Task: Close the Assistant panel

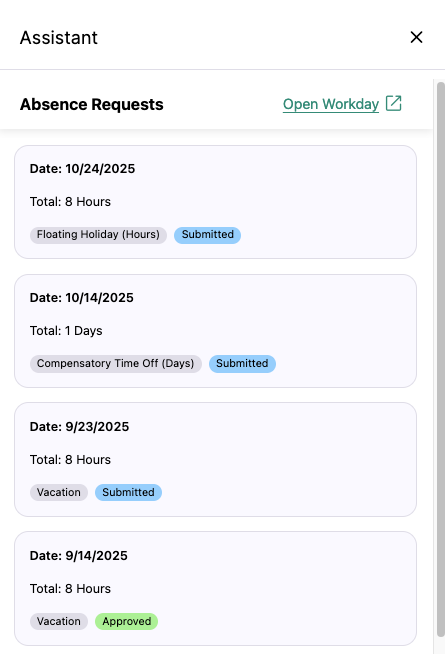Action: (x=416, y=37)
